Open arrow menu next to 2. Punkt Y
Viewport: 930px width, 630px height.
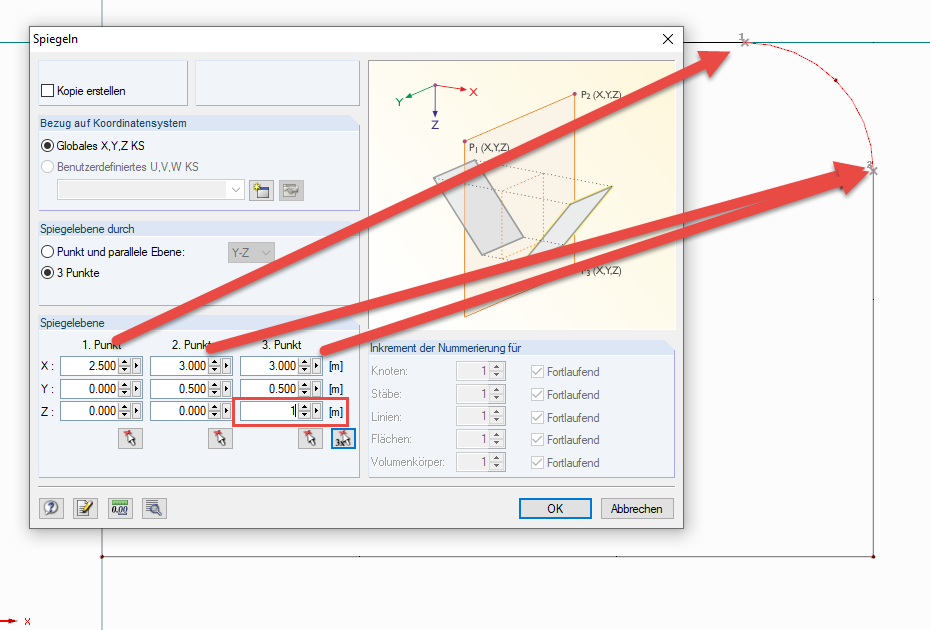pyautogui.click(x=227, y=389)
